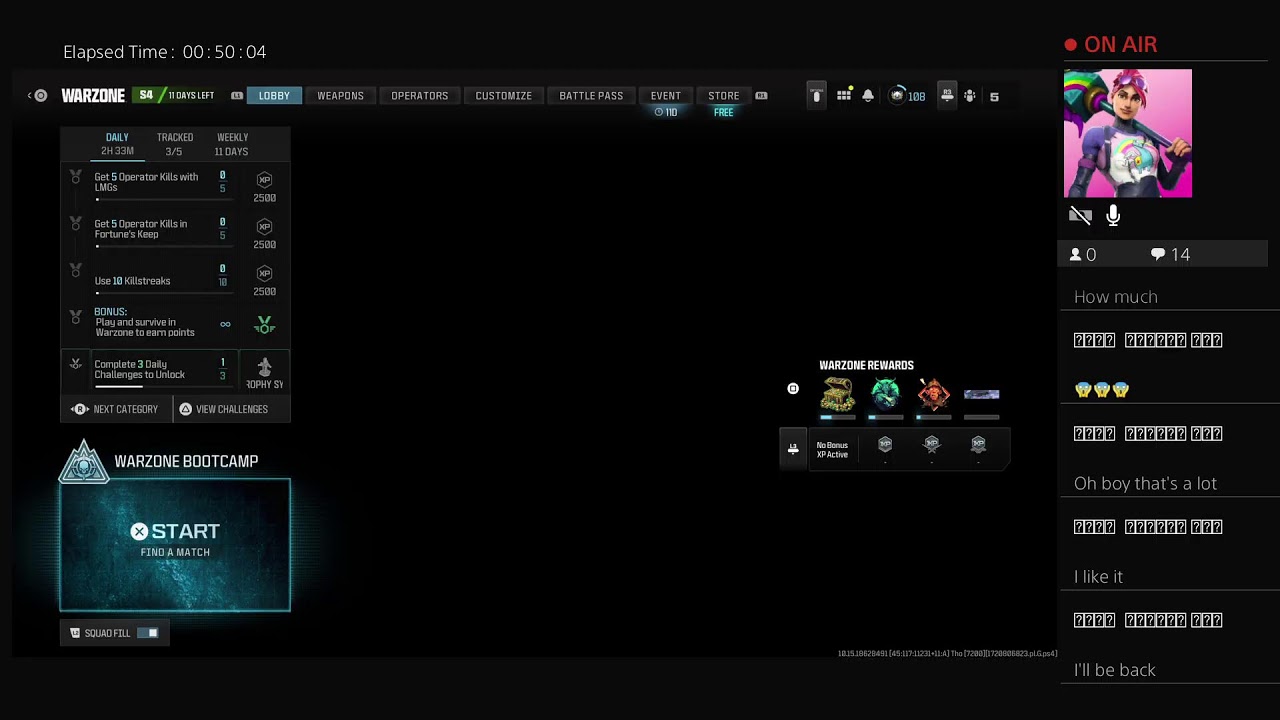Open the player level 108 badge
Image resolution: width=1280 pixels, height=720 pixels.
coord(908,96)
